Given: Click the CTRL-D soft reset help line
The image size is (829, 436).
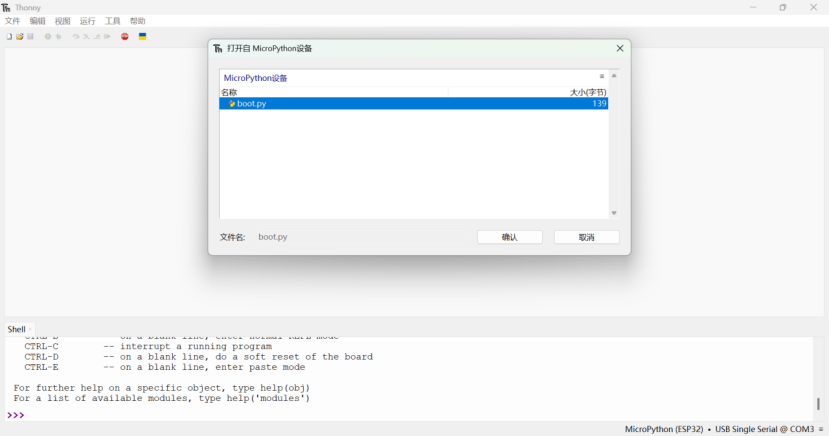Looking at the screenshot, I should pyautogui.click(x=198, y=357).
